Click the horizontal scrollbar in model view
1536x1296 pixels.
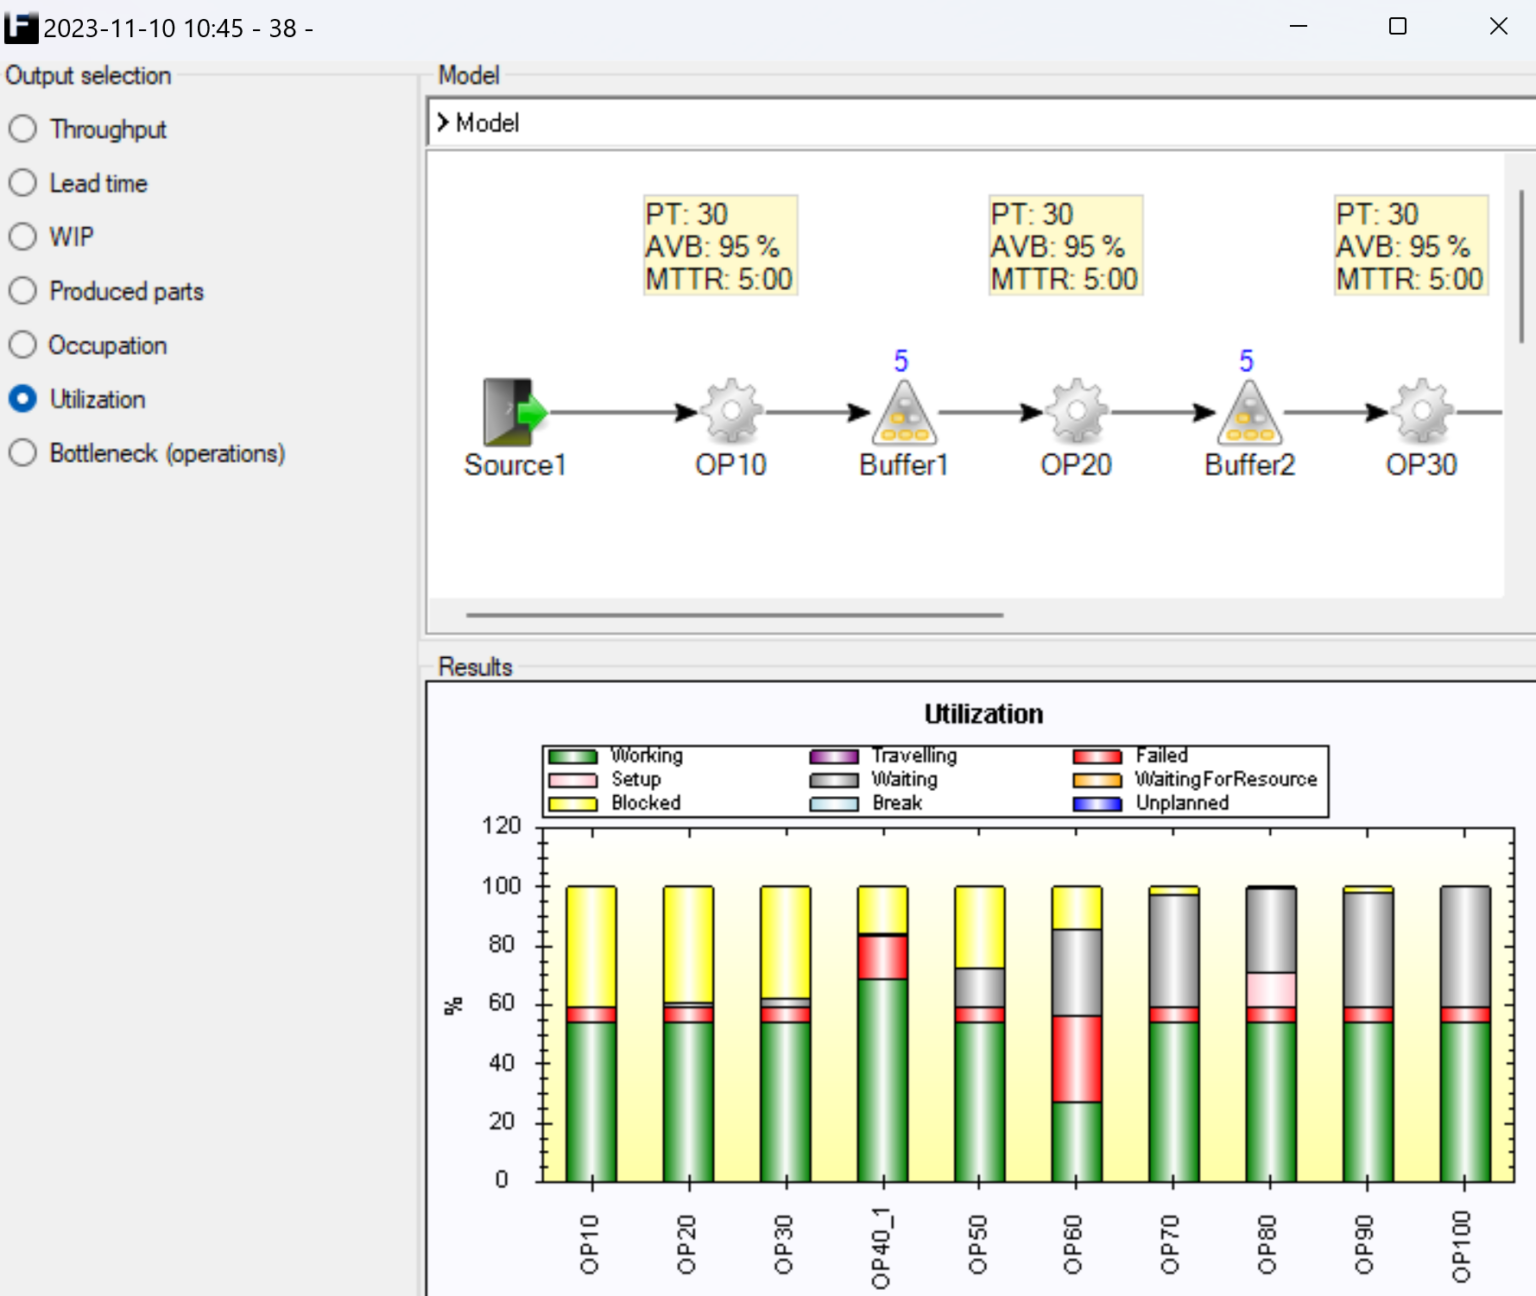[734, 615]
